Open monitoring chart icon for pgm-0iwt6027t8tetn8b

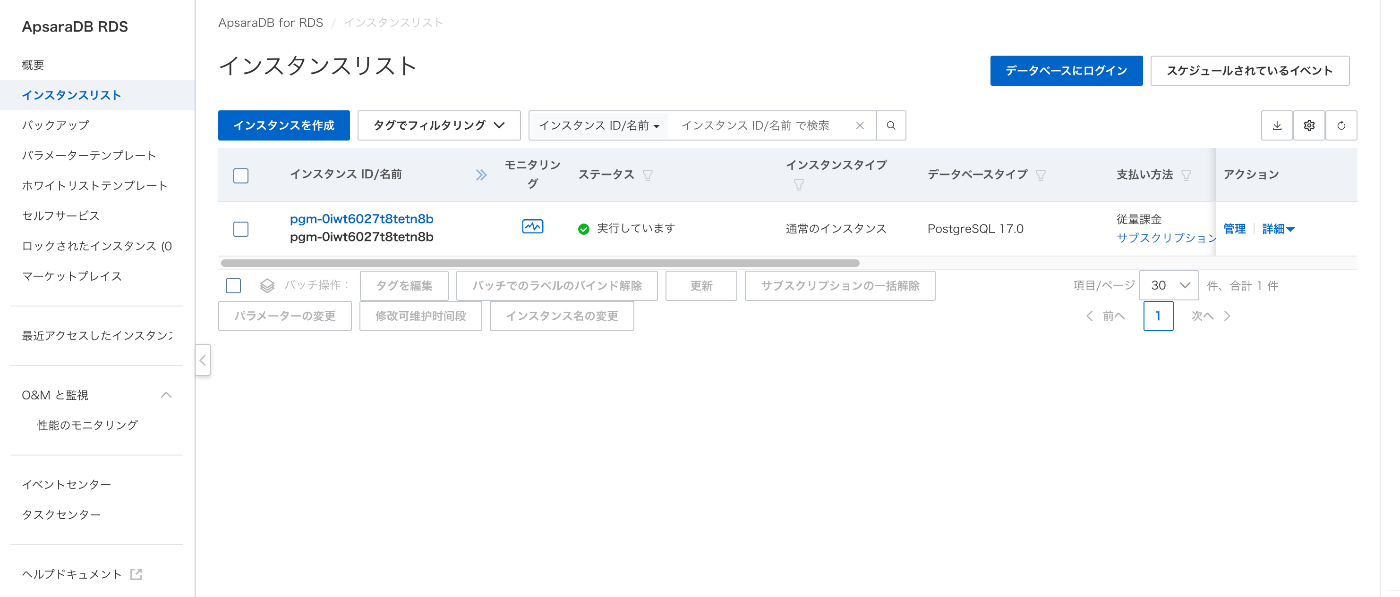[532, 227]
